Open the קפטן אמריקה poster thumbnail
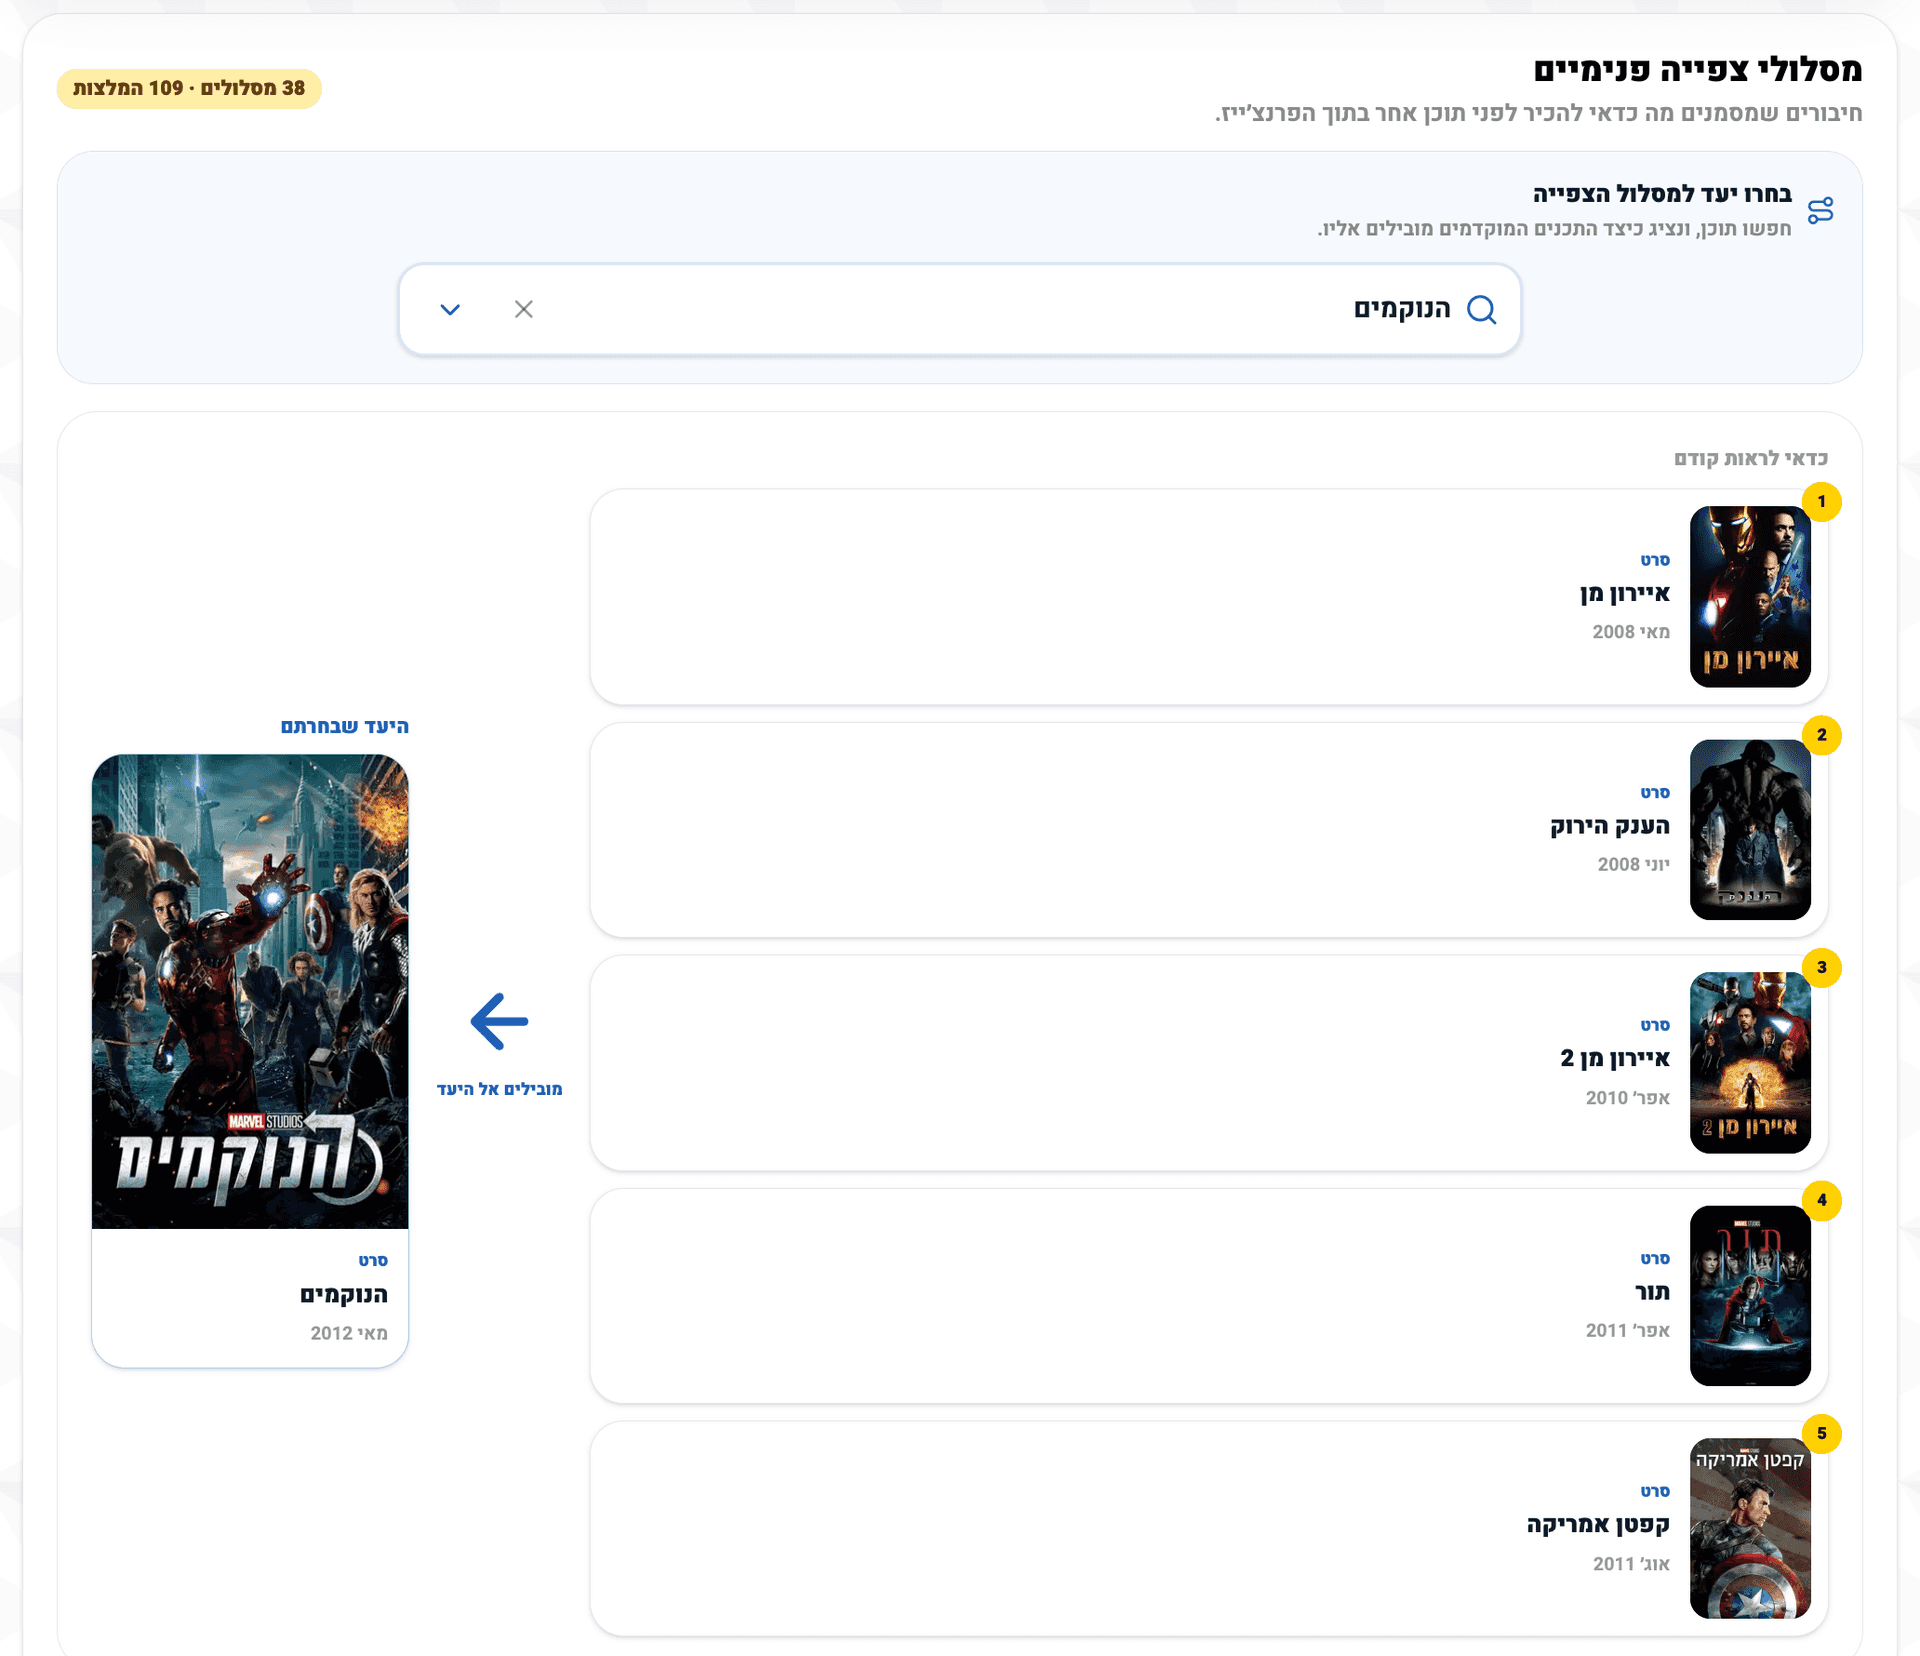The width and height of the screenshot is (1920, 1656). pyautogui.click(x=1750, y=1528)
